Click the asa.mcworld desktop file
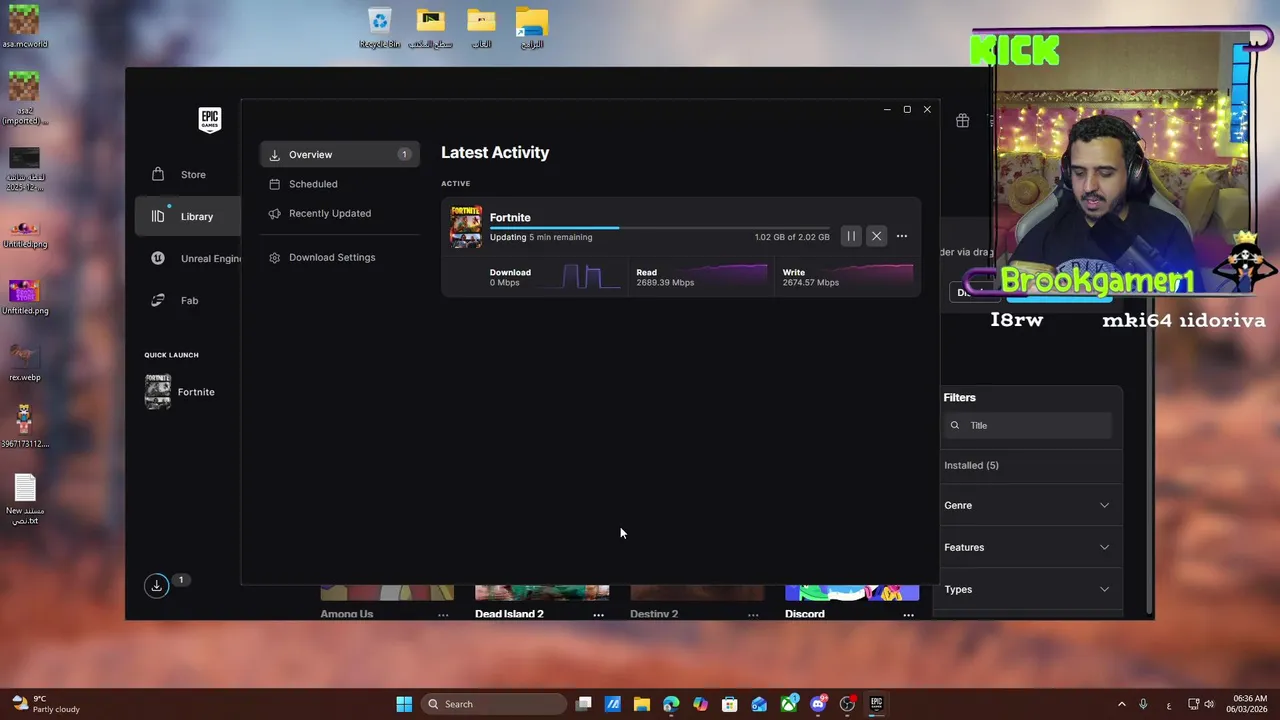 tap(24, 27)
